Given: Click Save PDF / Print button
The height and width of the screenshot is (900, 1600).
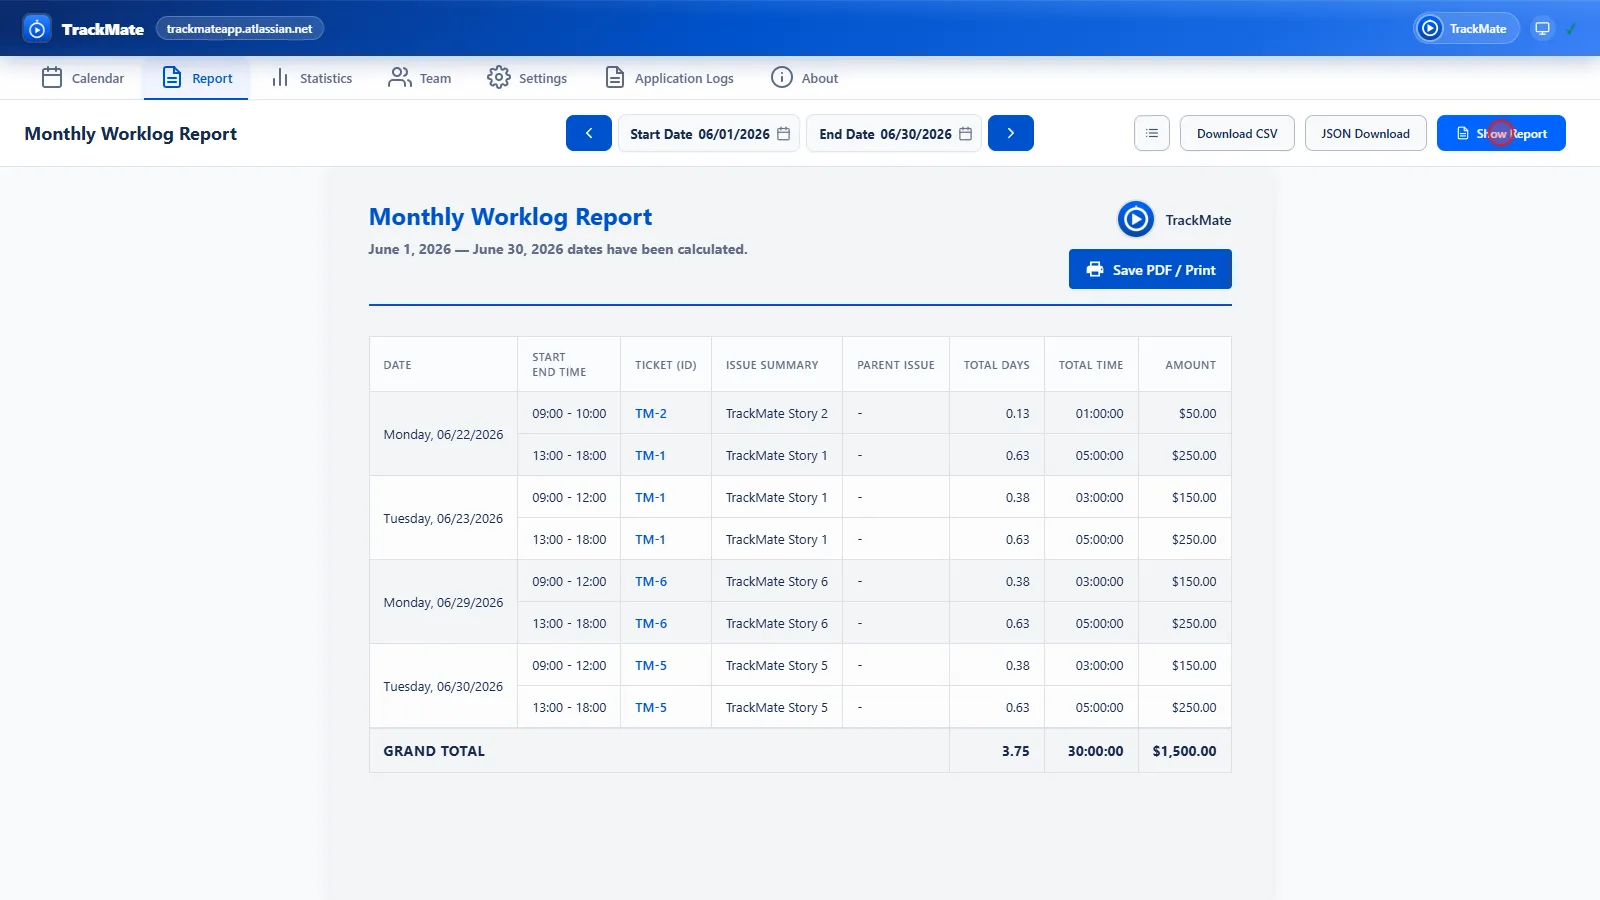Looking at the screenshot, I should tap(1150, 269).
